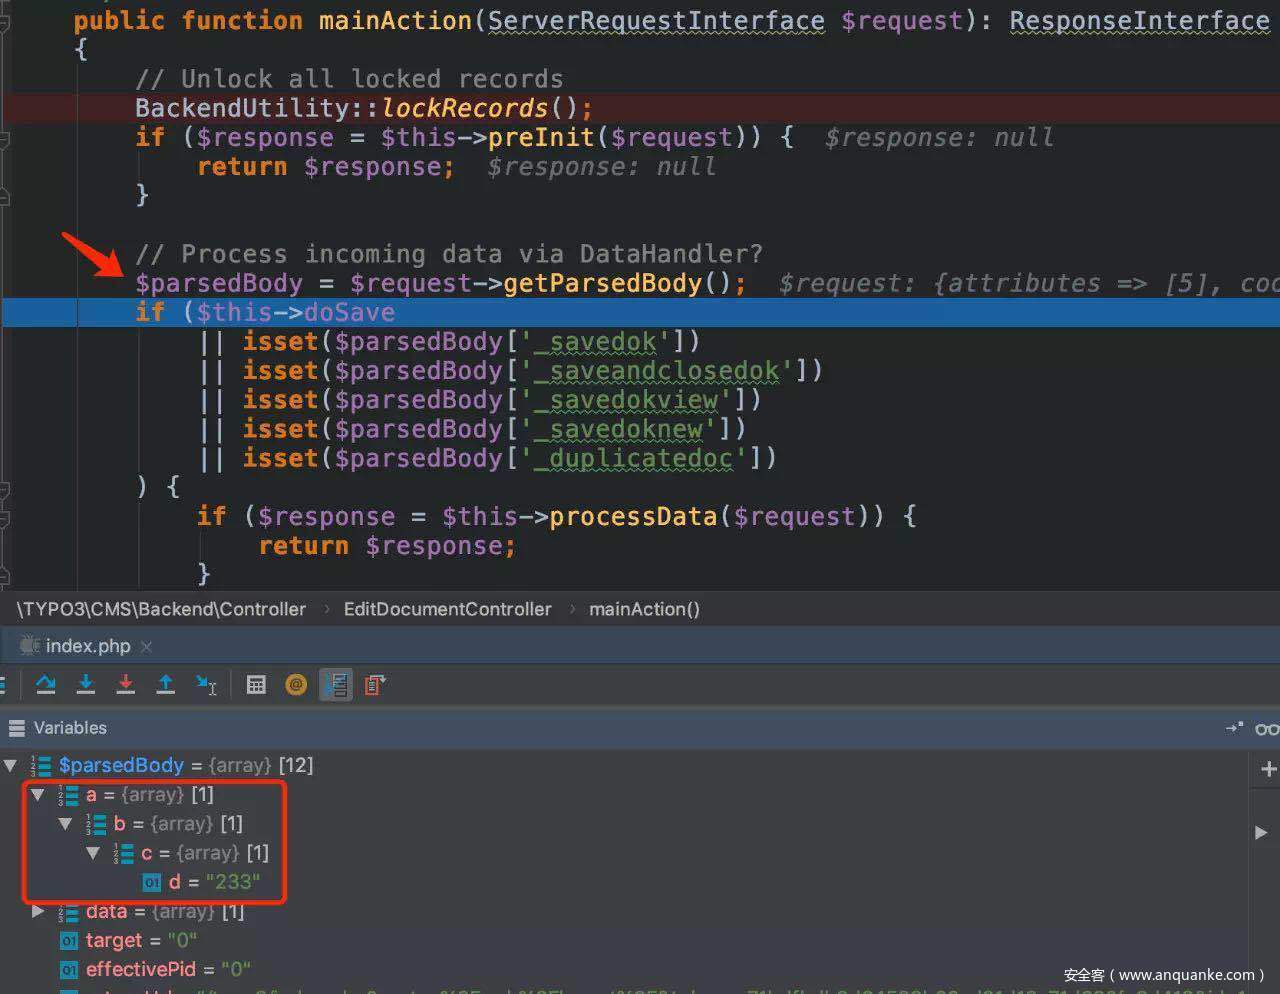
Task: Click the Step Out up-arrow icon
Action: pos(166,685)
